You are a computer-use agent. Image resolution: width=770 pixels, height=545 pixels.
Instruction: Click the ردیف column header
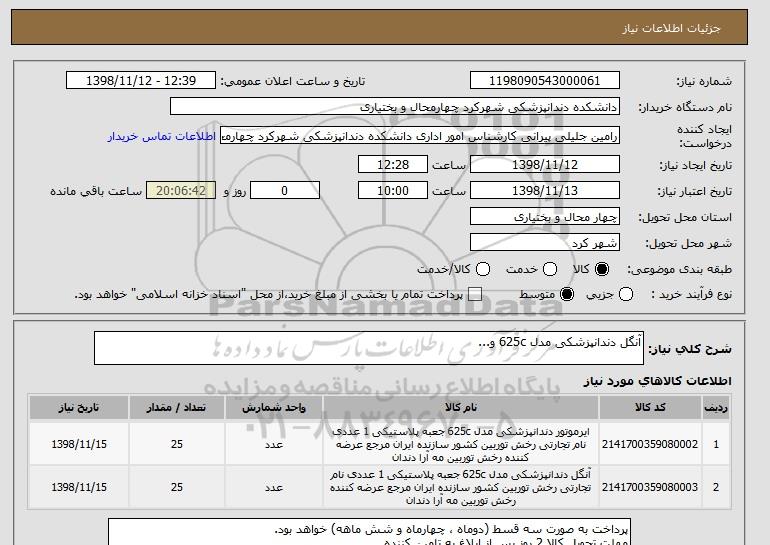716,408
